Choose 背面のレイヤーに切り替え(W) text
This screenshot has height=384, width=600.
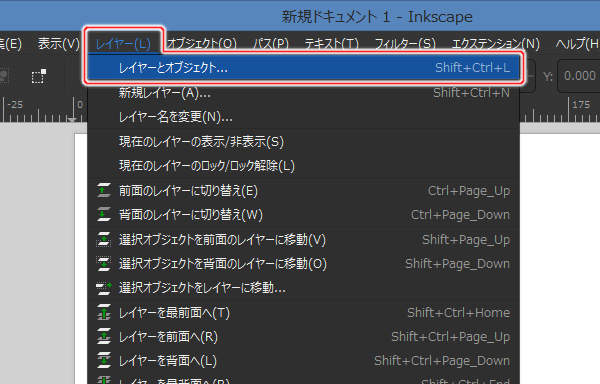click(191, 215)
